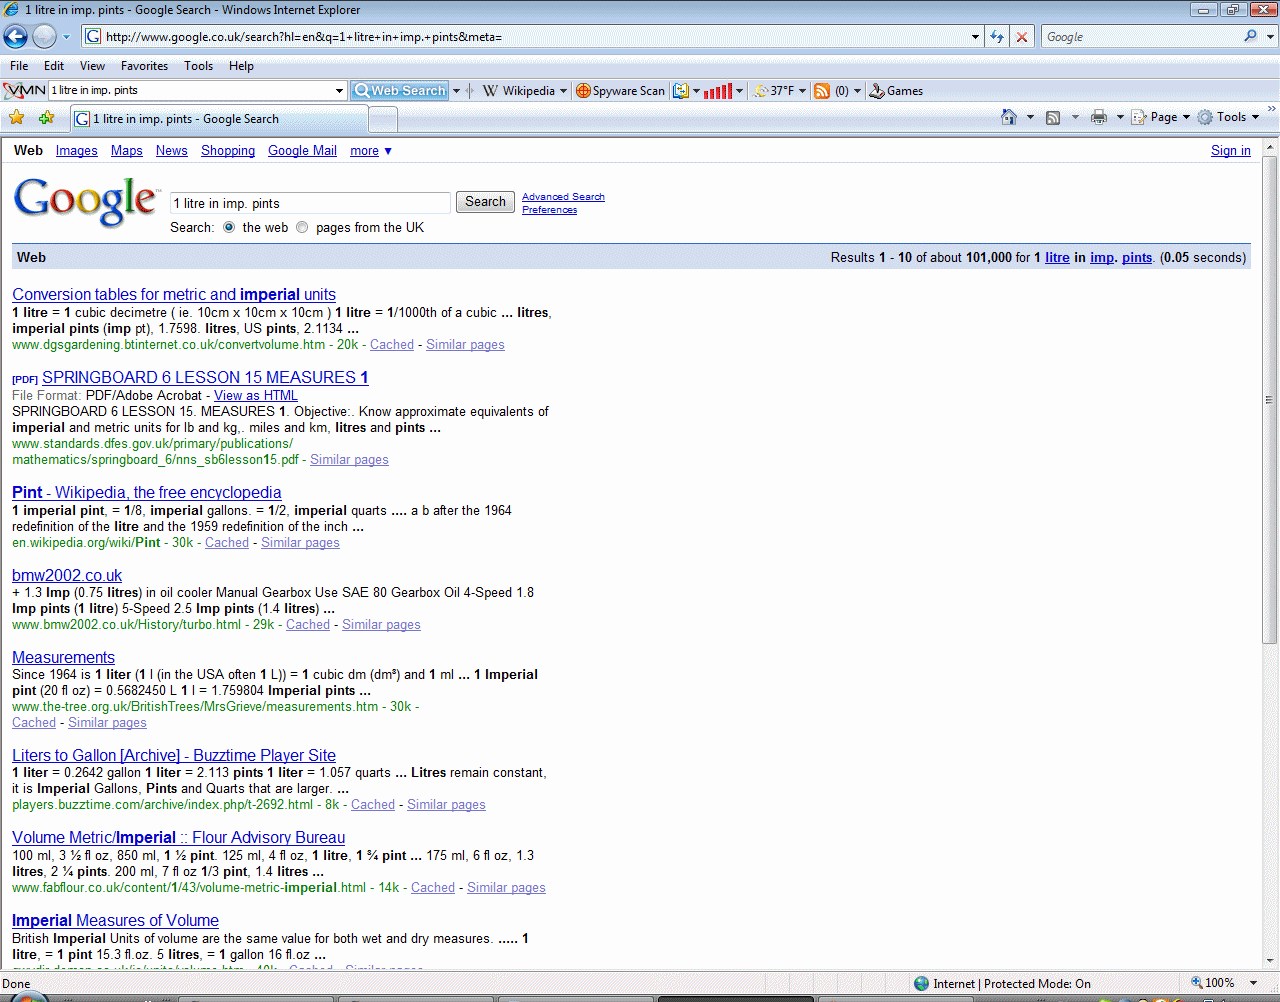1280x1002 pixels.
Task: Click the Stop loading red X icon
Action: (x=1021, y=37)
